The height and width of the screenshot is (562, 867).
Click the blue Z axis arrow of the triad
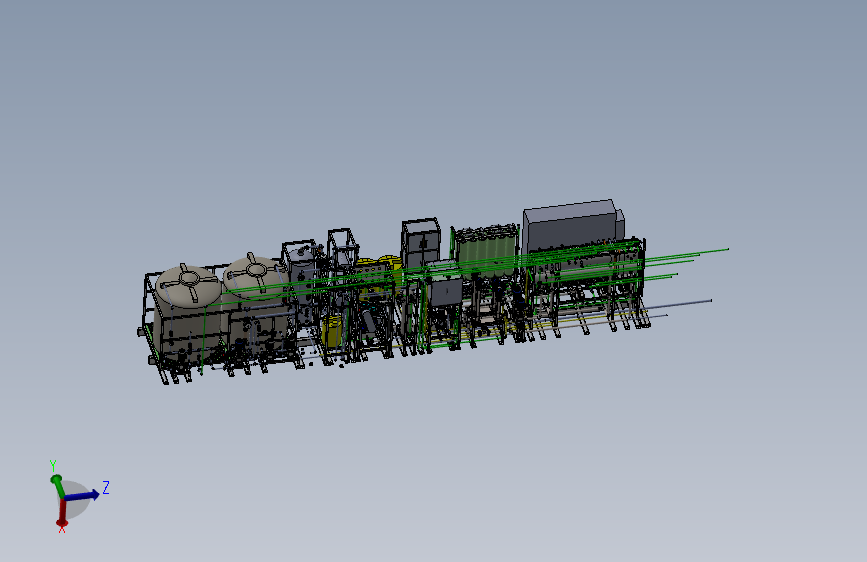click(x=83, y=495)
